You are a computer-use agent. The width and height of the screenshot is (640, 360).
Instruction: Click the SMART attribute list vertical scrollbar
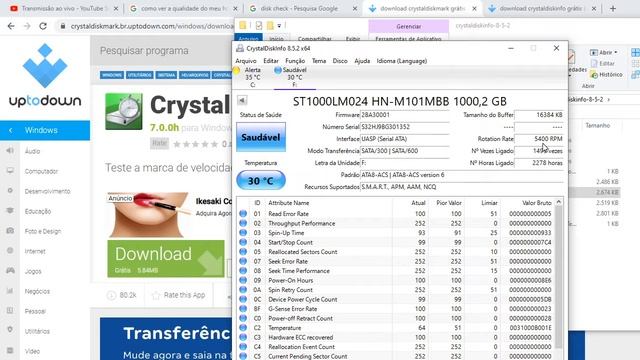(559, 278)
